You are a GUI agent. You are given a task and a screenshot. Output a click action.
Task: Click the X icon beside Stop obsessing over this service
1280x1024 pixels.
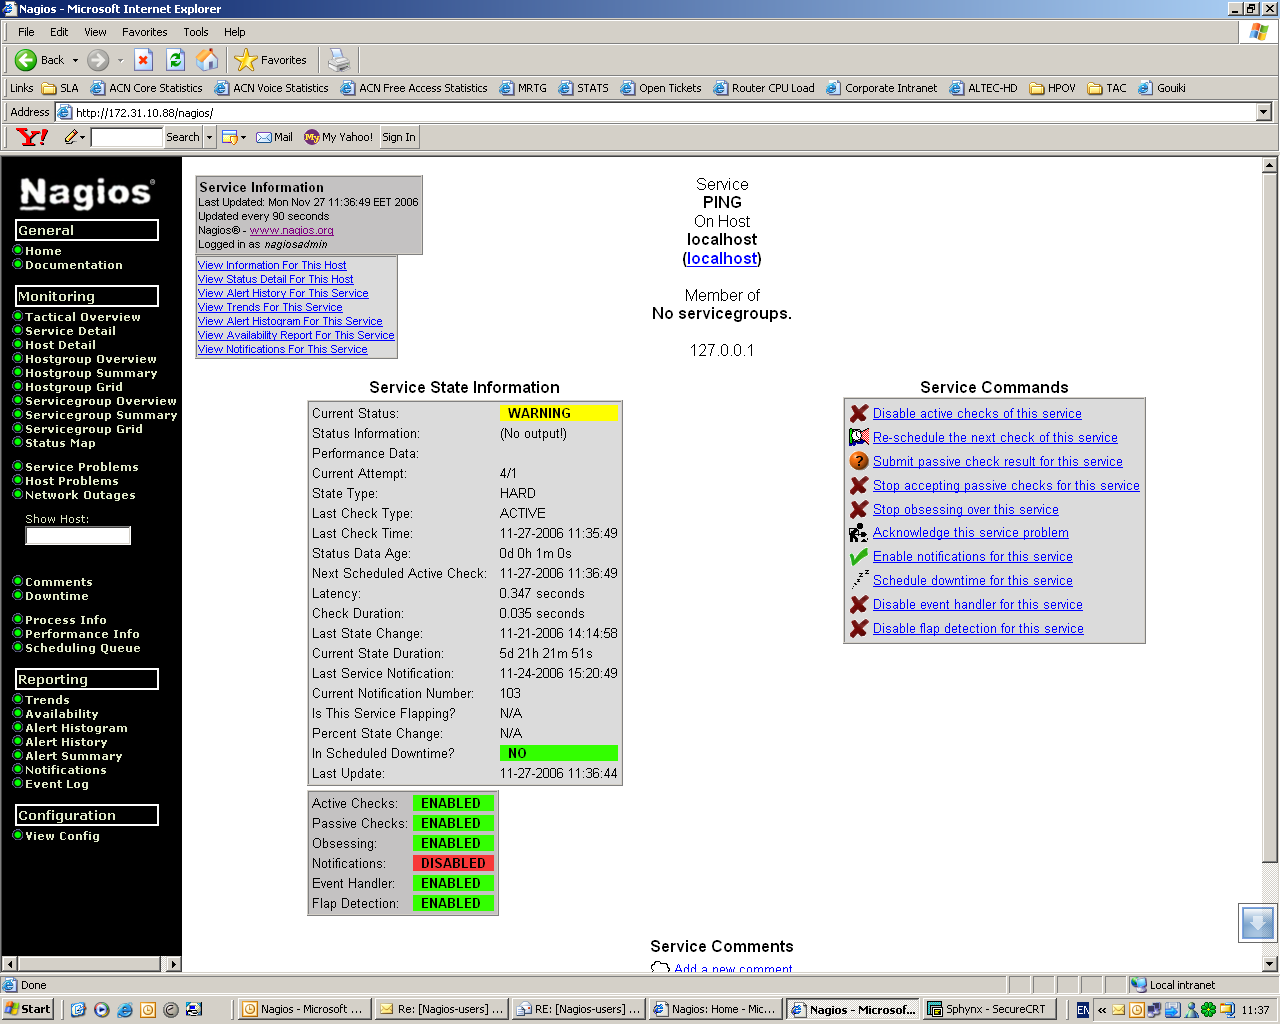click(x=858, y=509)
